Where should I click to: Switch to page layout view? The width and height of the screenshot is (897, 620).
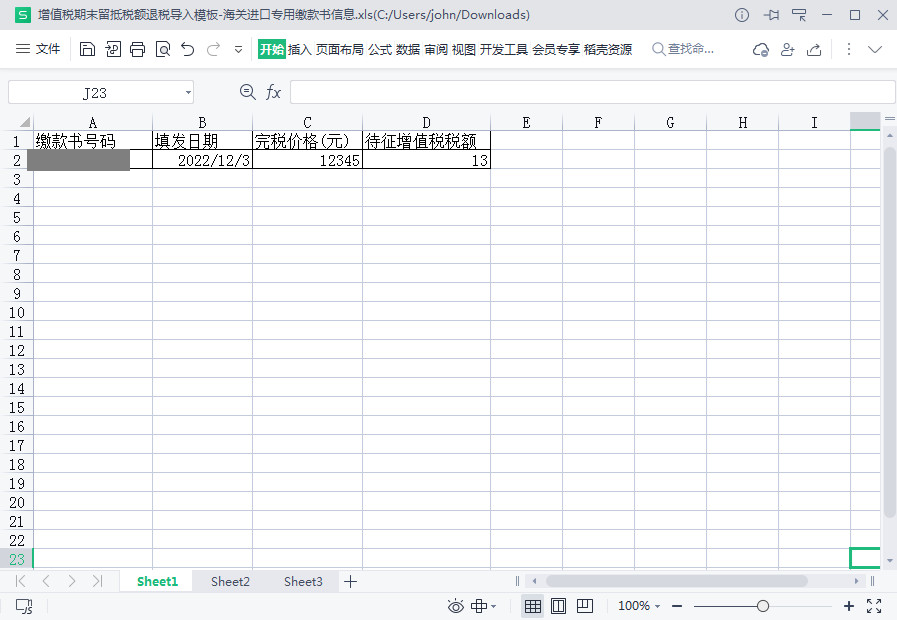coord(558,606)
